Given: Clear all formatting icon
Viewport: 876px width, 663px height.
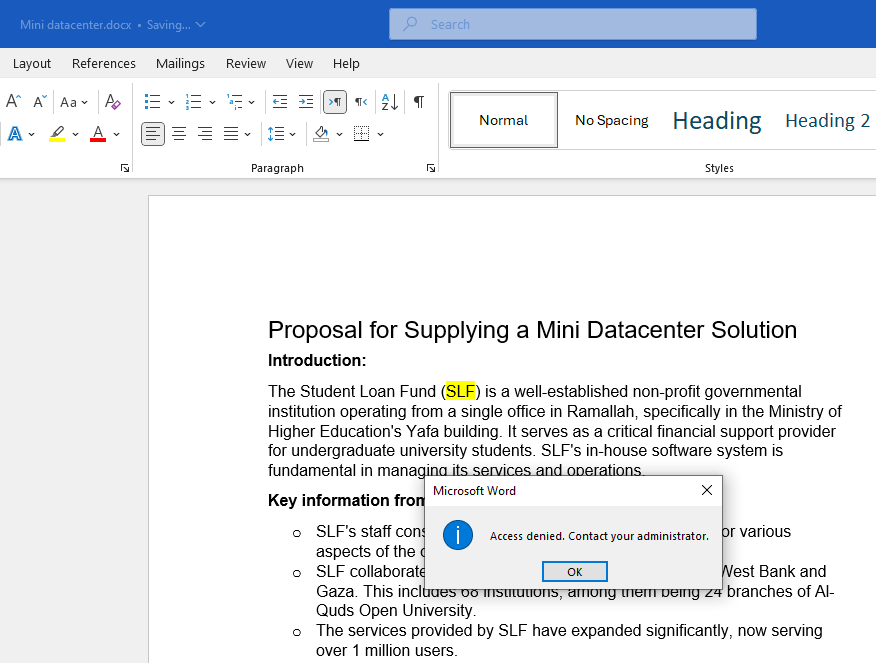Looking at the screenshot, I should tap(113, 102).
